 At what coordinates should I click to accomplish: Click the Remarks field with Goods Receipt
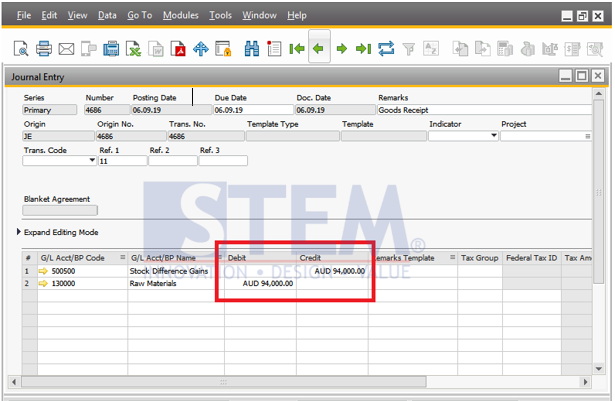[x=484, y=110]
